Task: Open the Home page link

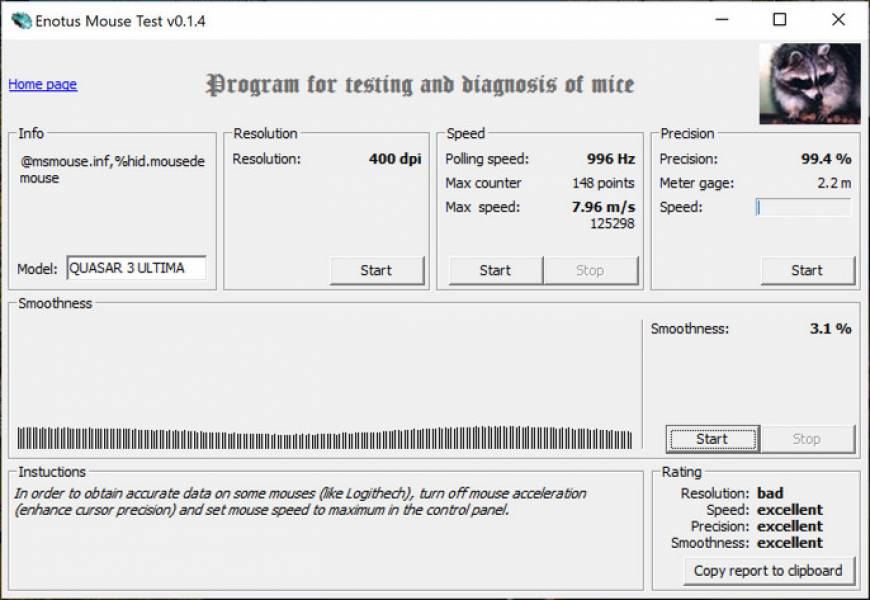Action: pyautogui.click(x=42, y=85)
